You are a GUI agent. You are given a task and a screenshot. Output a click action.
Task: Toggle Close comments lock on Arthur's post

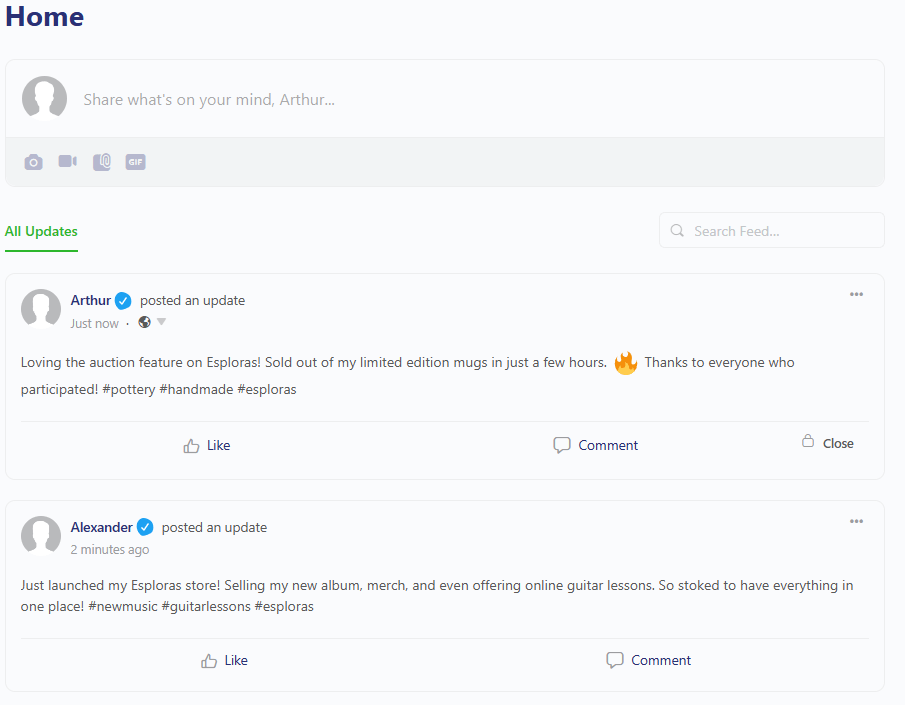[x=828, y=443]
